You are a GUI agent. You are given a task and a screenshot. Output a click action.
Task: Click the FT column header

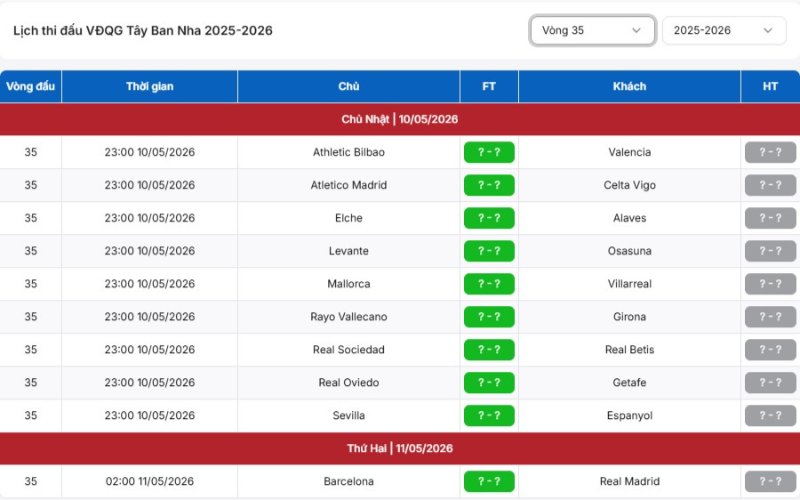(x=489, y=86)
